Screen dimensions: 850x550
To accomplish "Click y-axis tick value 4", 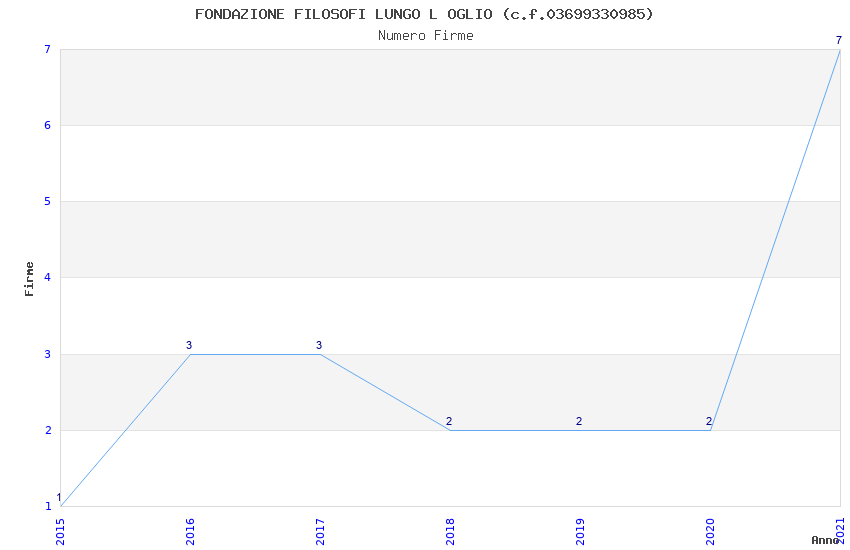I will (x=48, y=277).
